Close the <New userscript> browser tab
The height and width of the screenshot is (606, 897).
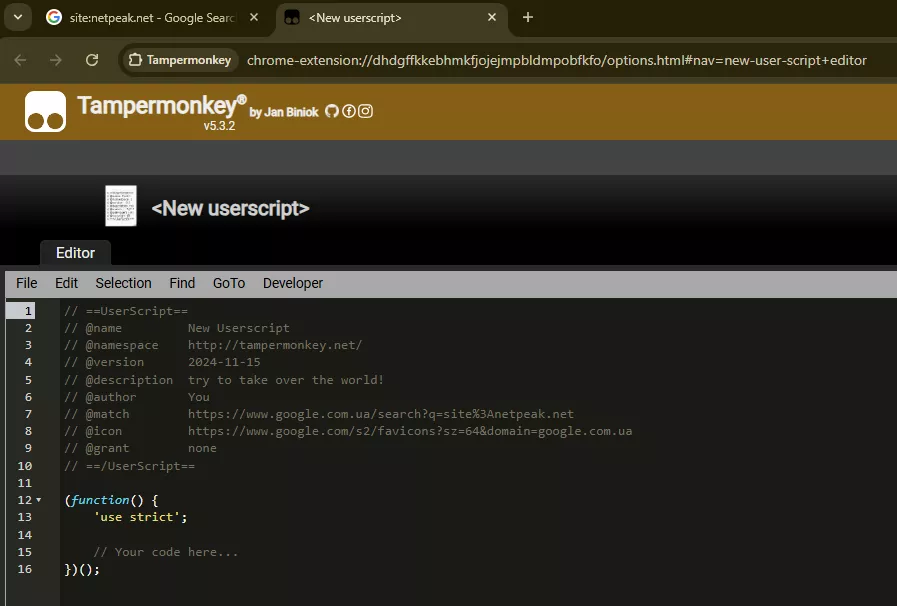tap(491, 18)
